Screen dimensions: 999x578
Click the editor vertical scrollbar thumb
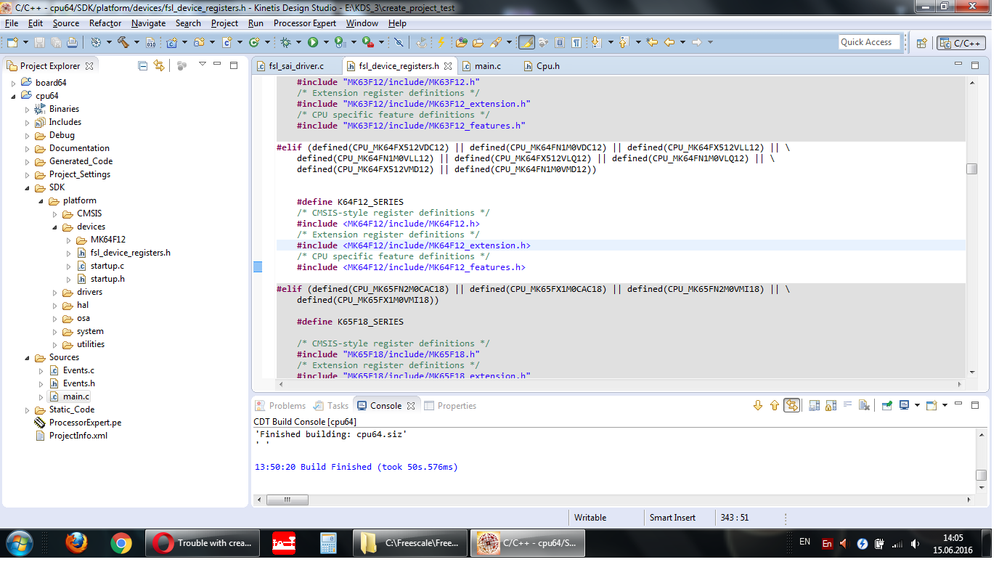point(972,169)
